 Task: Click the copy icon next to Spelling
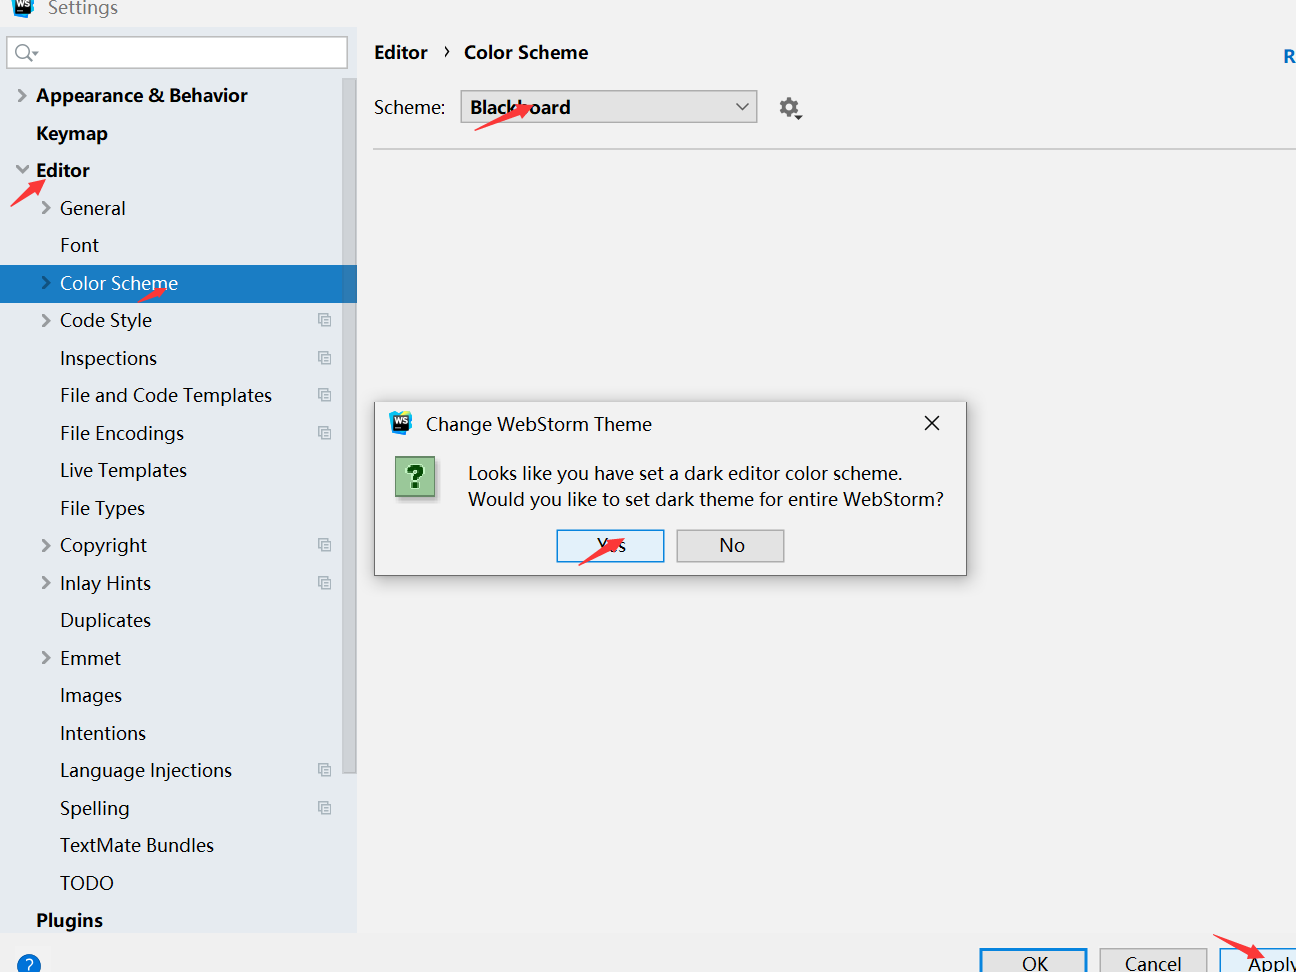[x=324, y=808]
